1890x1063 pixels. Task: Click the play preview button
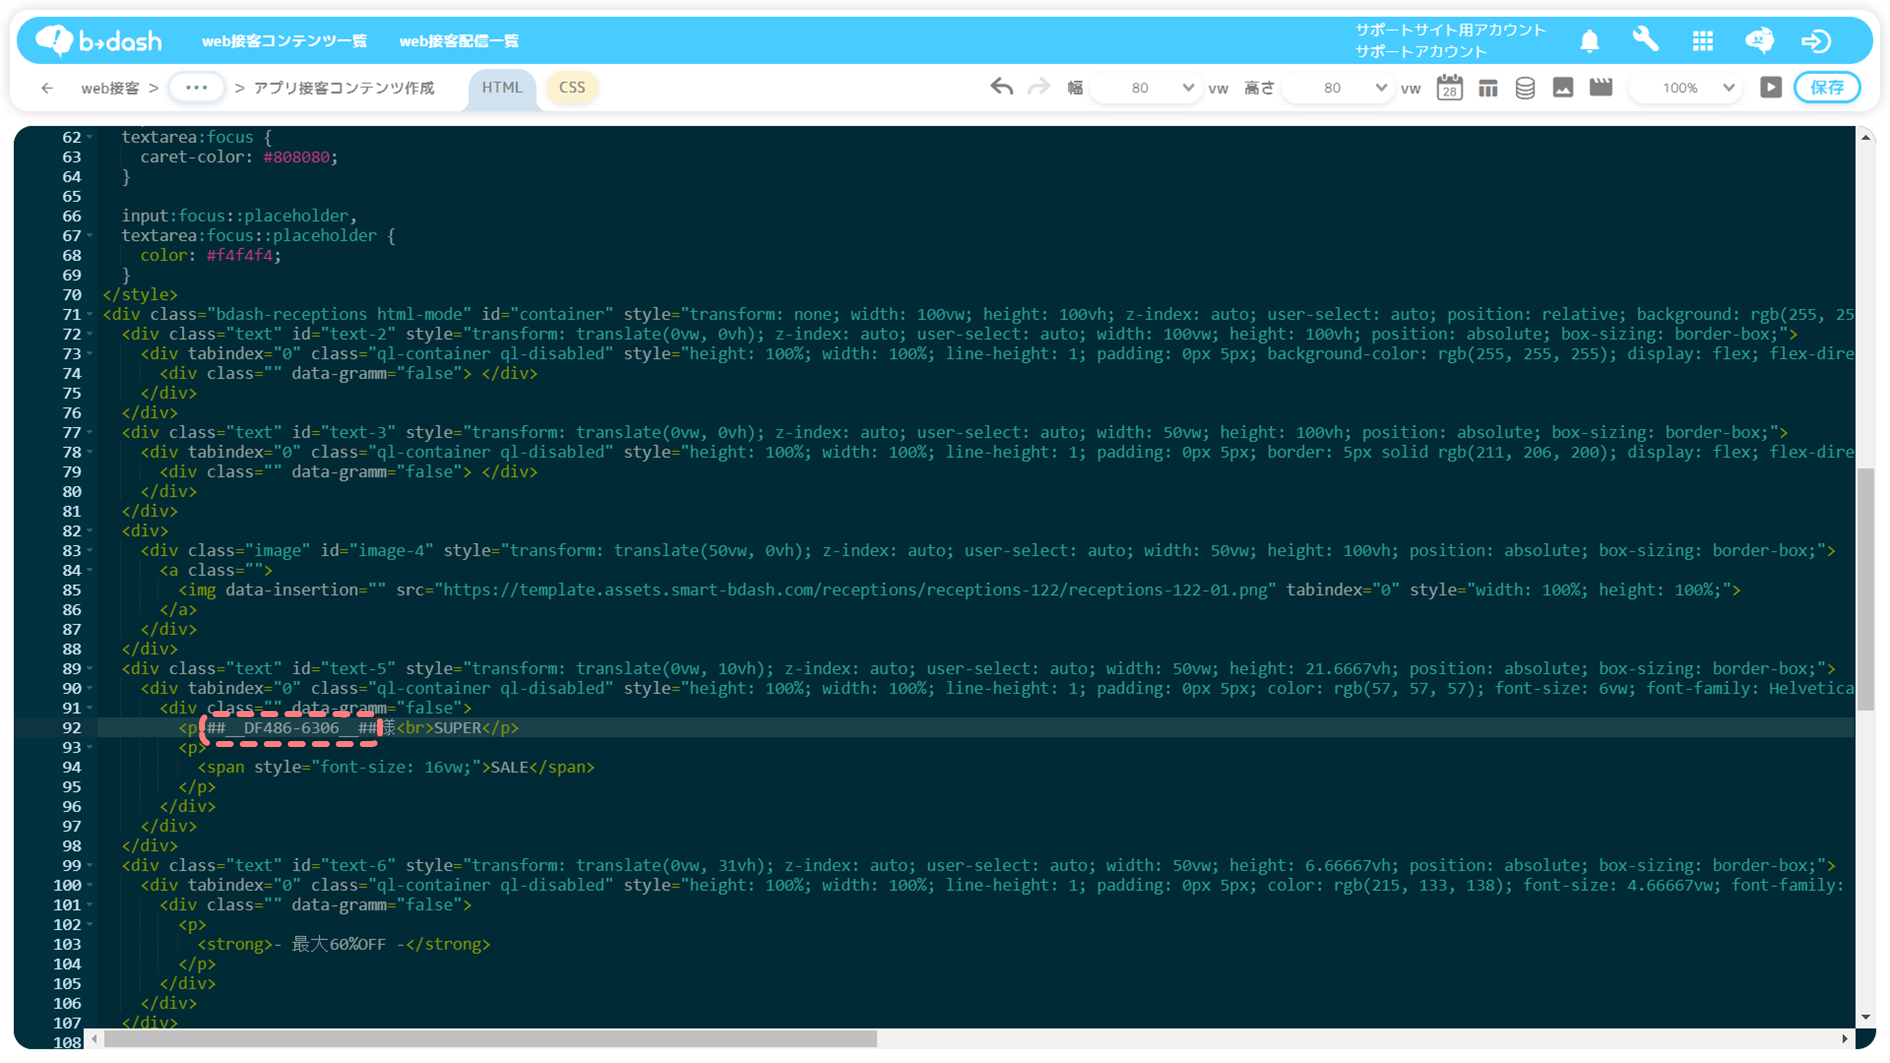[1770, 88]
